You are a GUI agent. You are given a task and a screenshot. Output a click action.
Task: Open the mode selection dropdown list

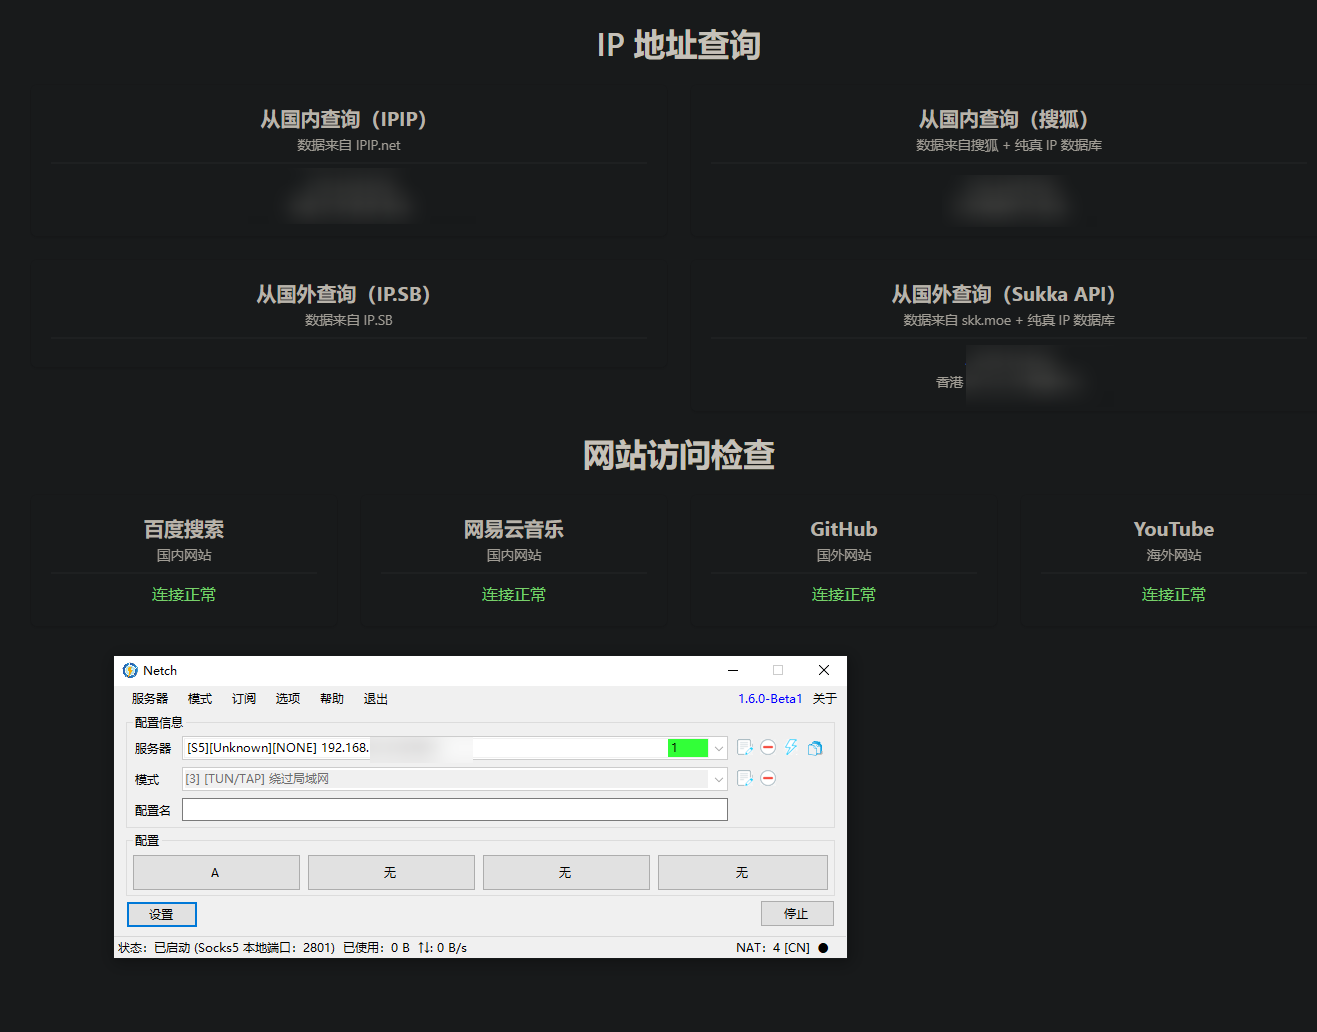point(717,778)
